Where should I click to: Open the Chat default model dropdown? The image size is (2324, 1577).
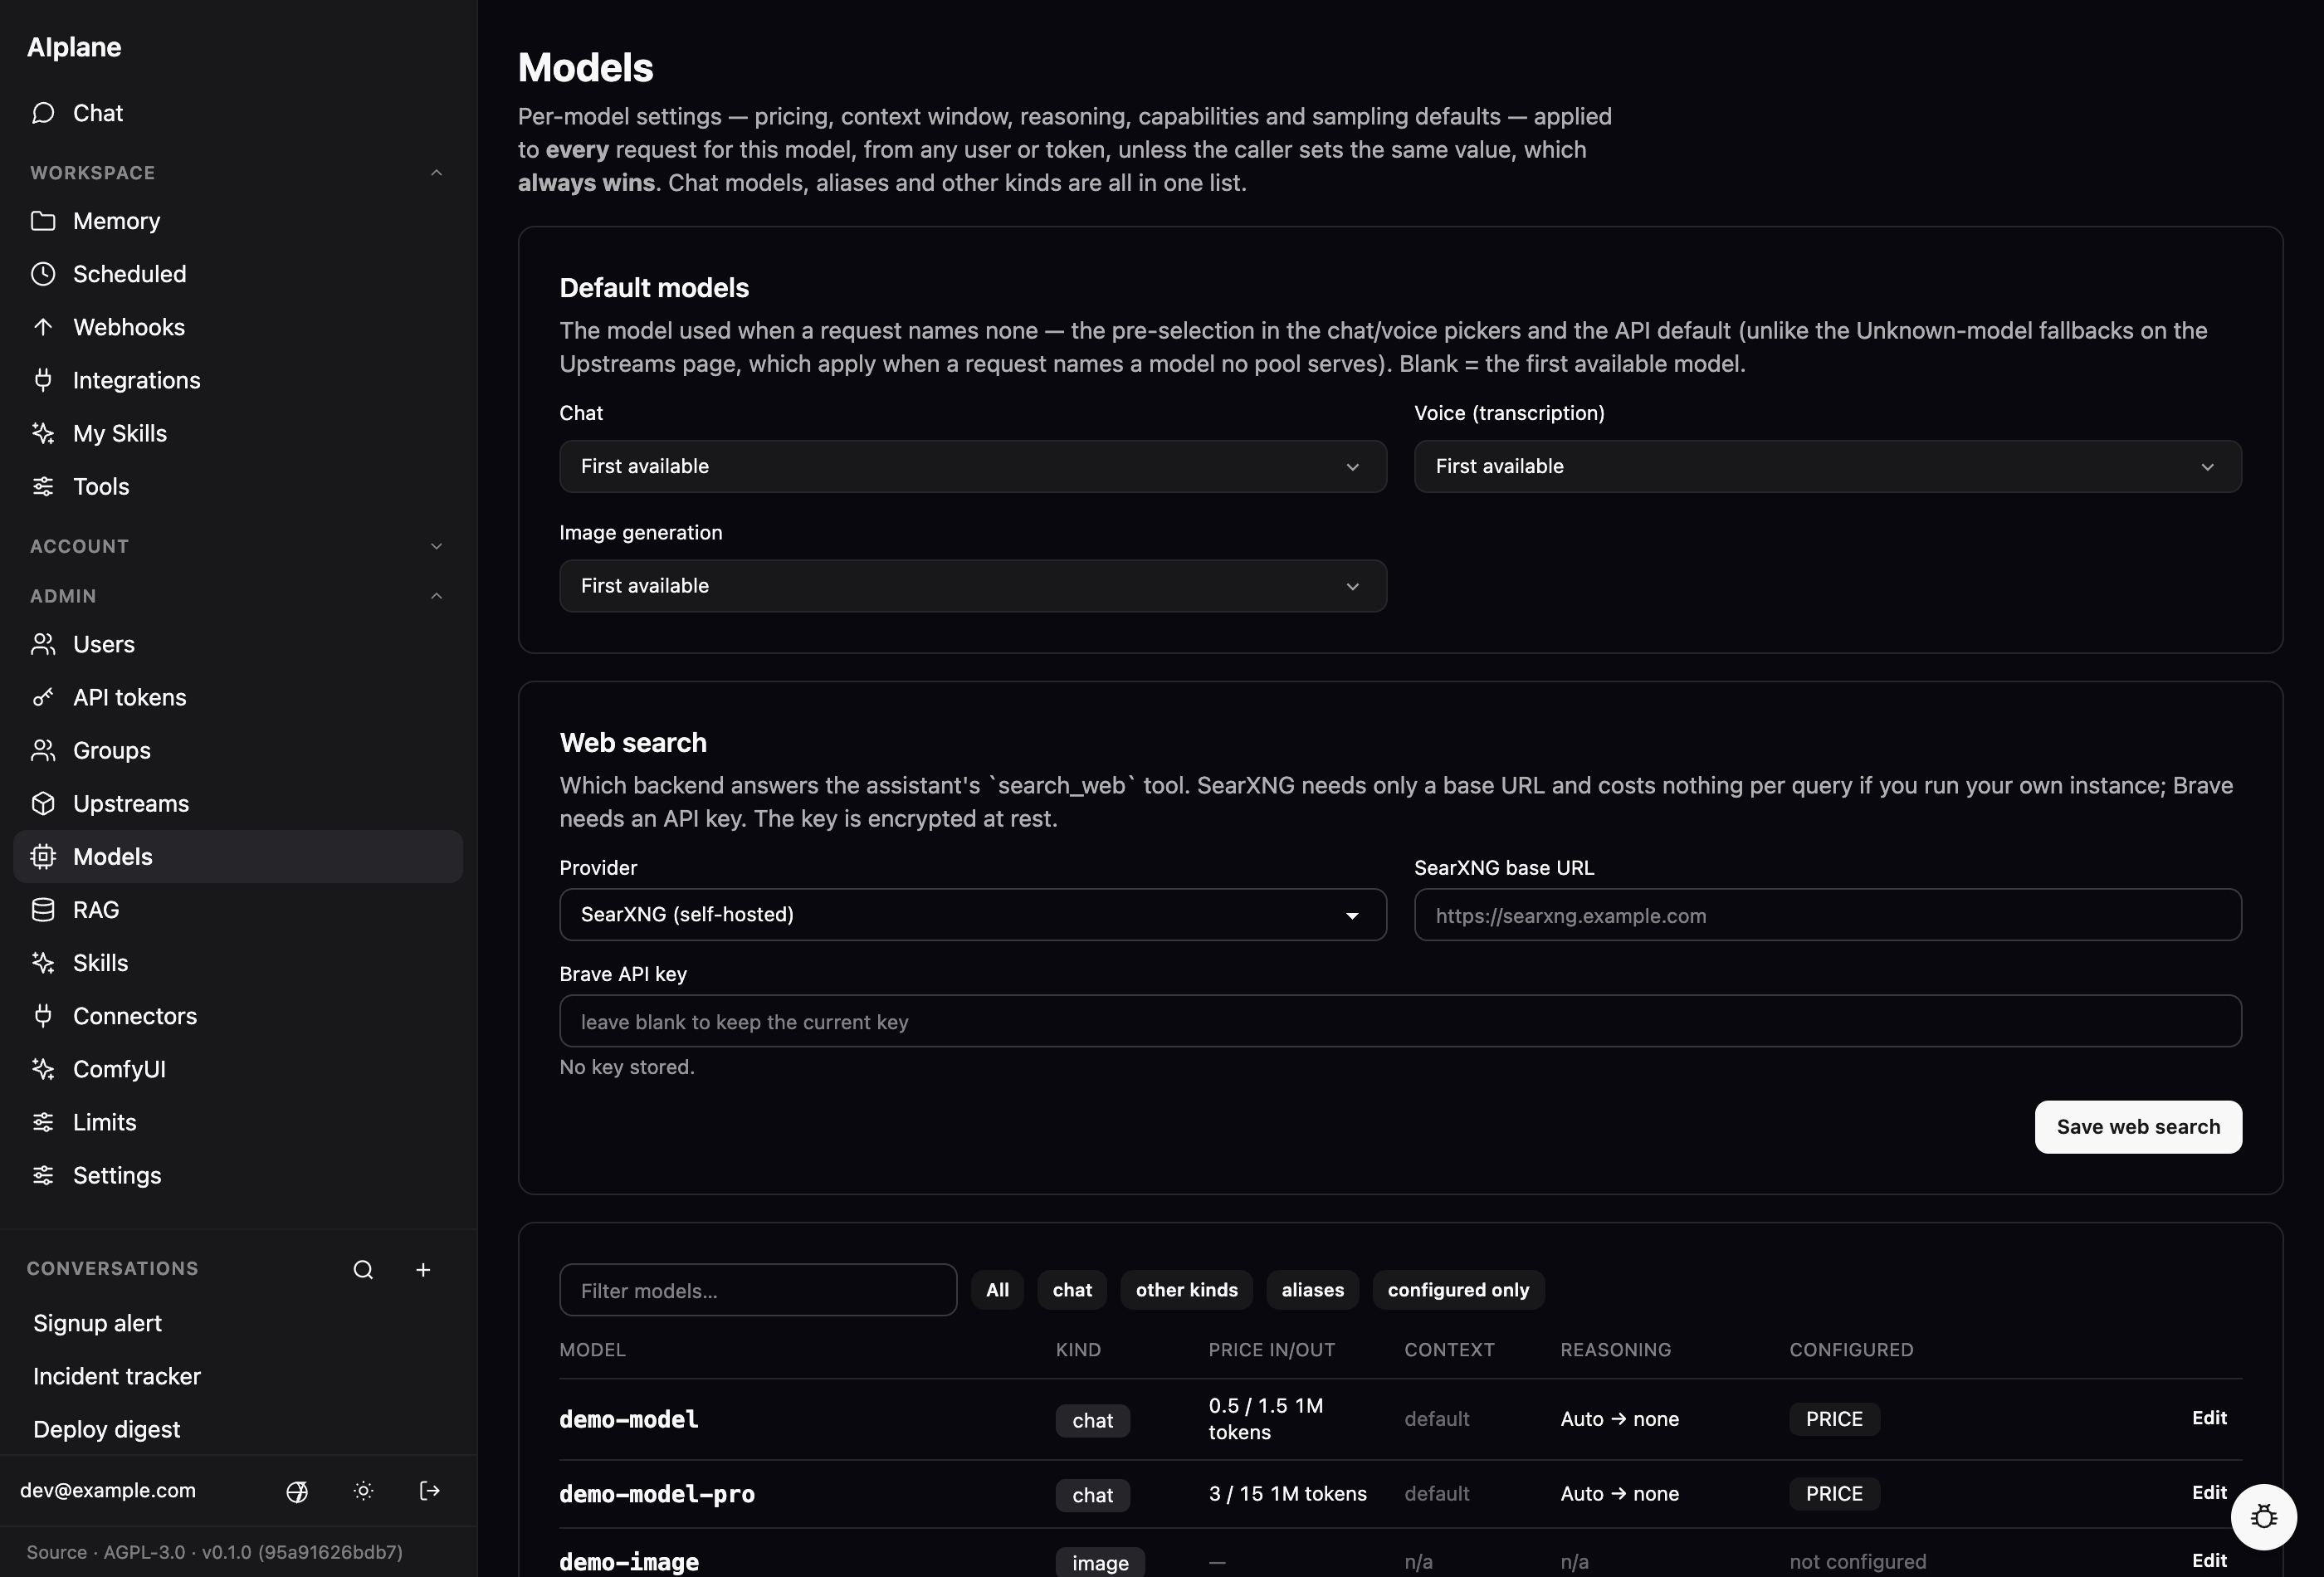coord(972,466)
